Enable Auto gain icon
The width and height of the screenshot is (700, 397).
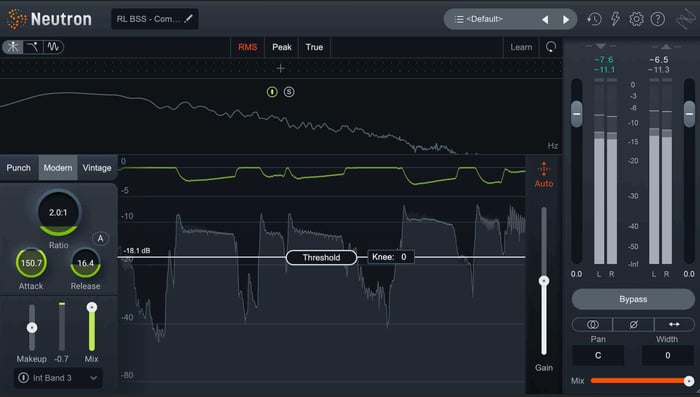click(544, 169)
